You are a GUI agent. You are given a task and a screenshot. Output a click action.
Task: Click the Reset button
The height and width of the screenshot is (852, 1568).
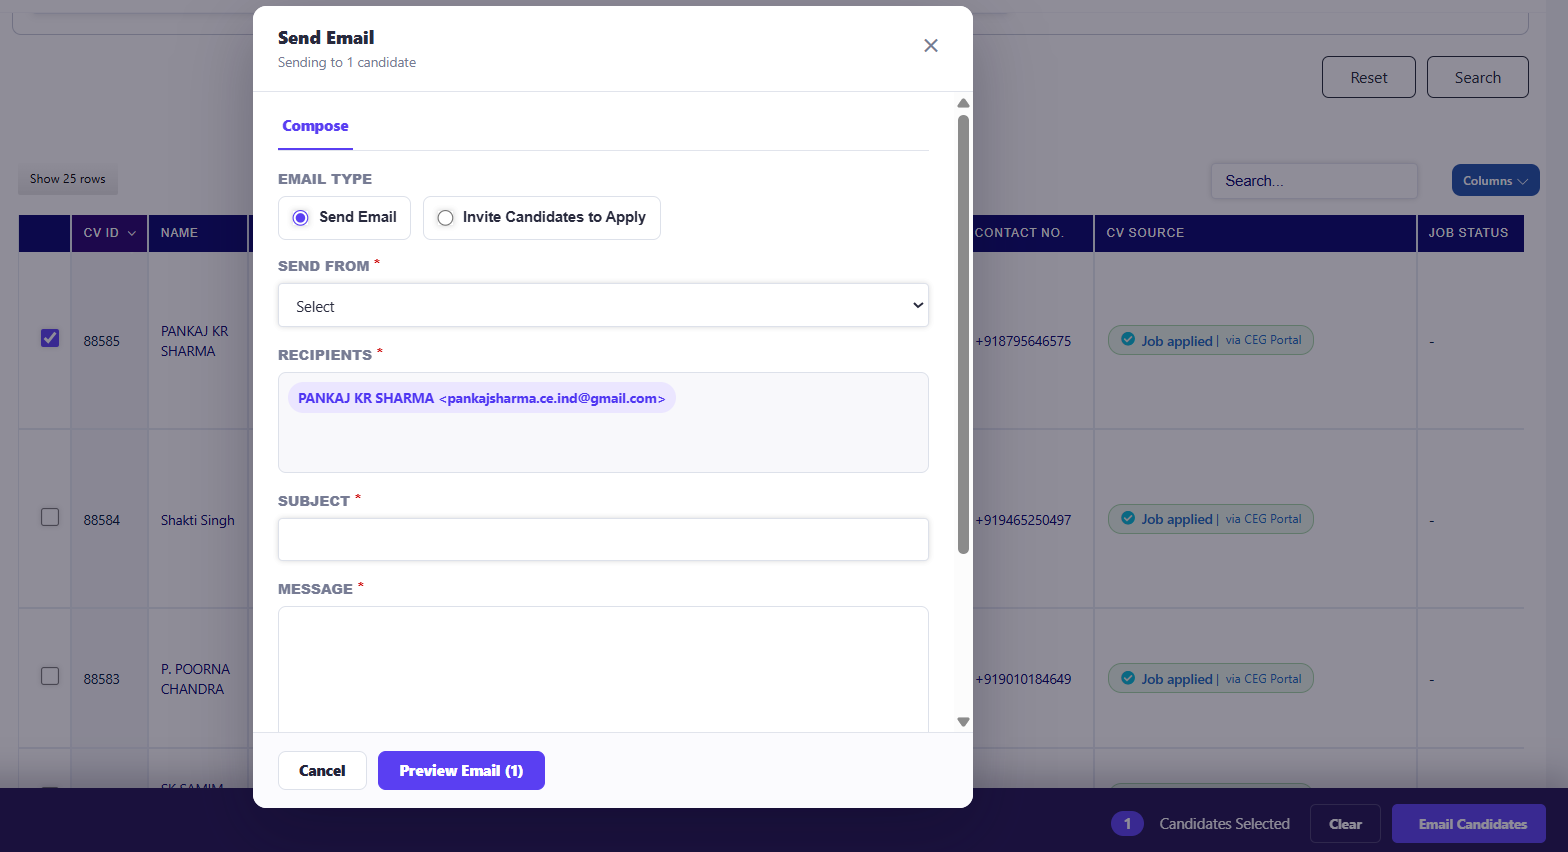coord(1368,77)
